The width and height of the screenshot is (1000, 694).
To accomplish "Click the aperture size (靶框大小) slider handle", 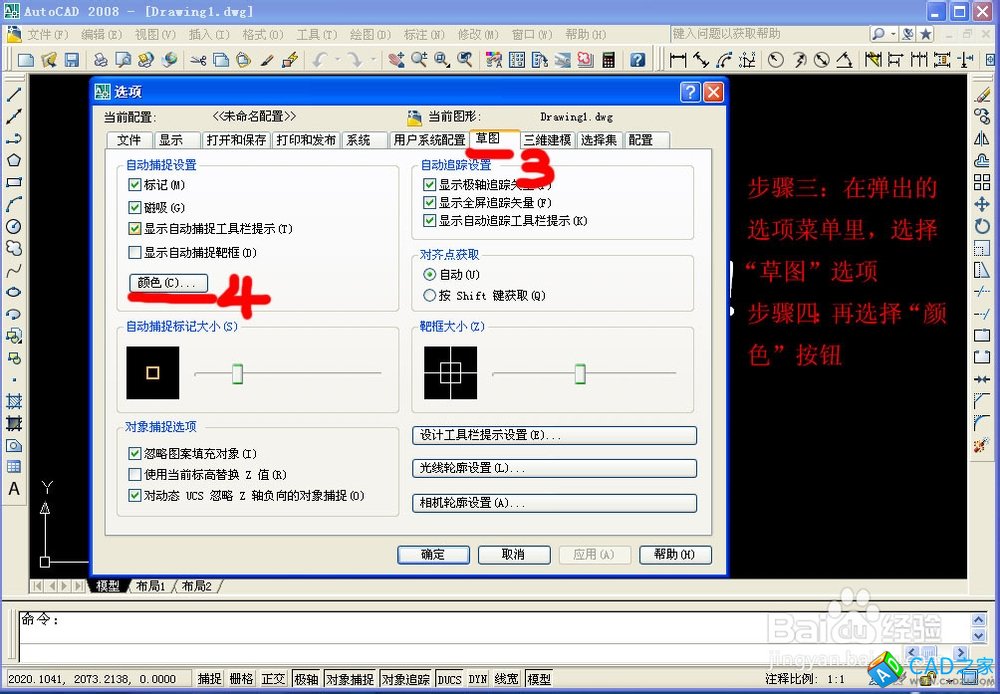I will pyautogui.click(x=580, y=373).
